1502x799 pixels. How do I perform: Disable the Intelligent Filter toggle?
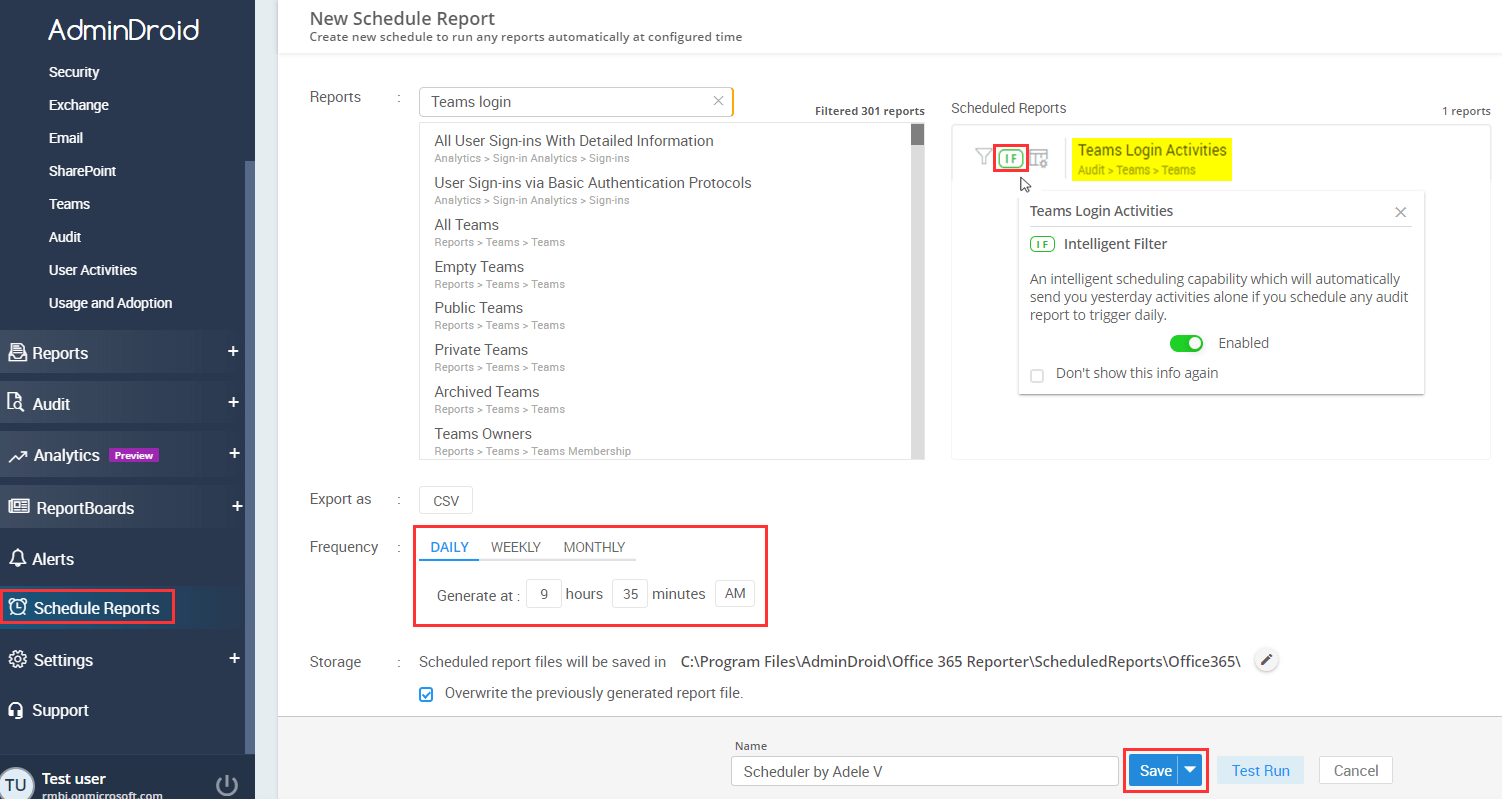tap(1186, 343)
